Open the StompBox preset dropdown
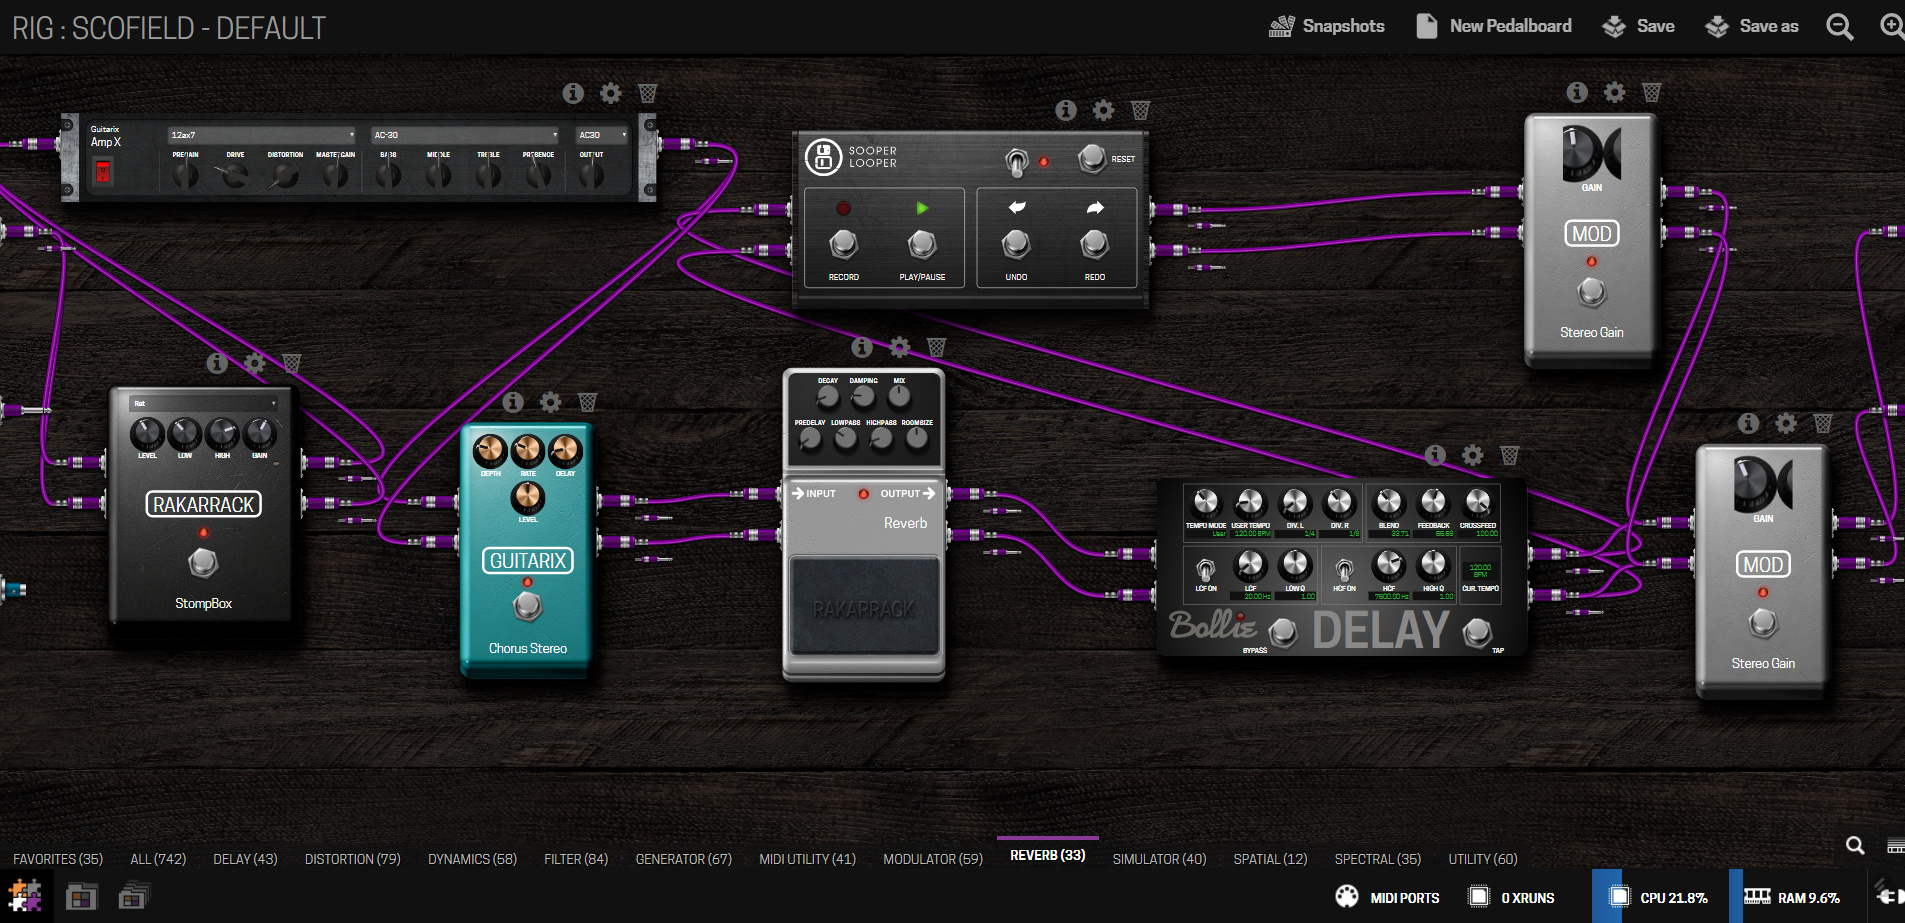Viewport: 1905px width, 923px height. (204, 403)
